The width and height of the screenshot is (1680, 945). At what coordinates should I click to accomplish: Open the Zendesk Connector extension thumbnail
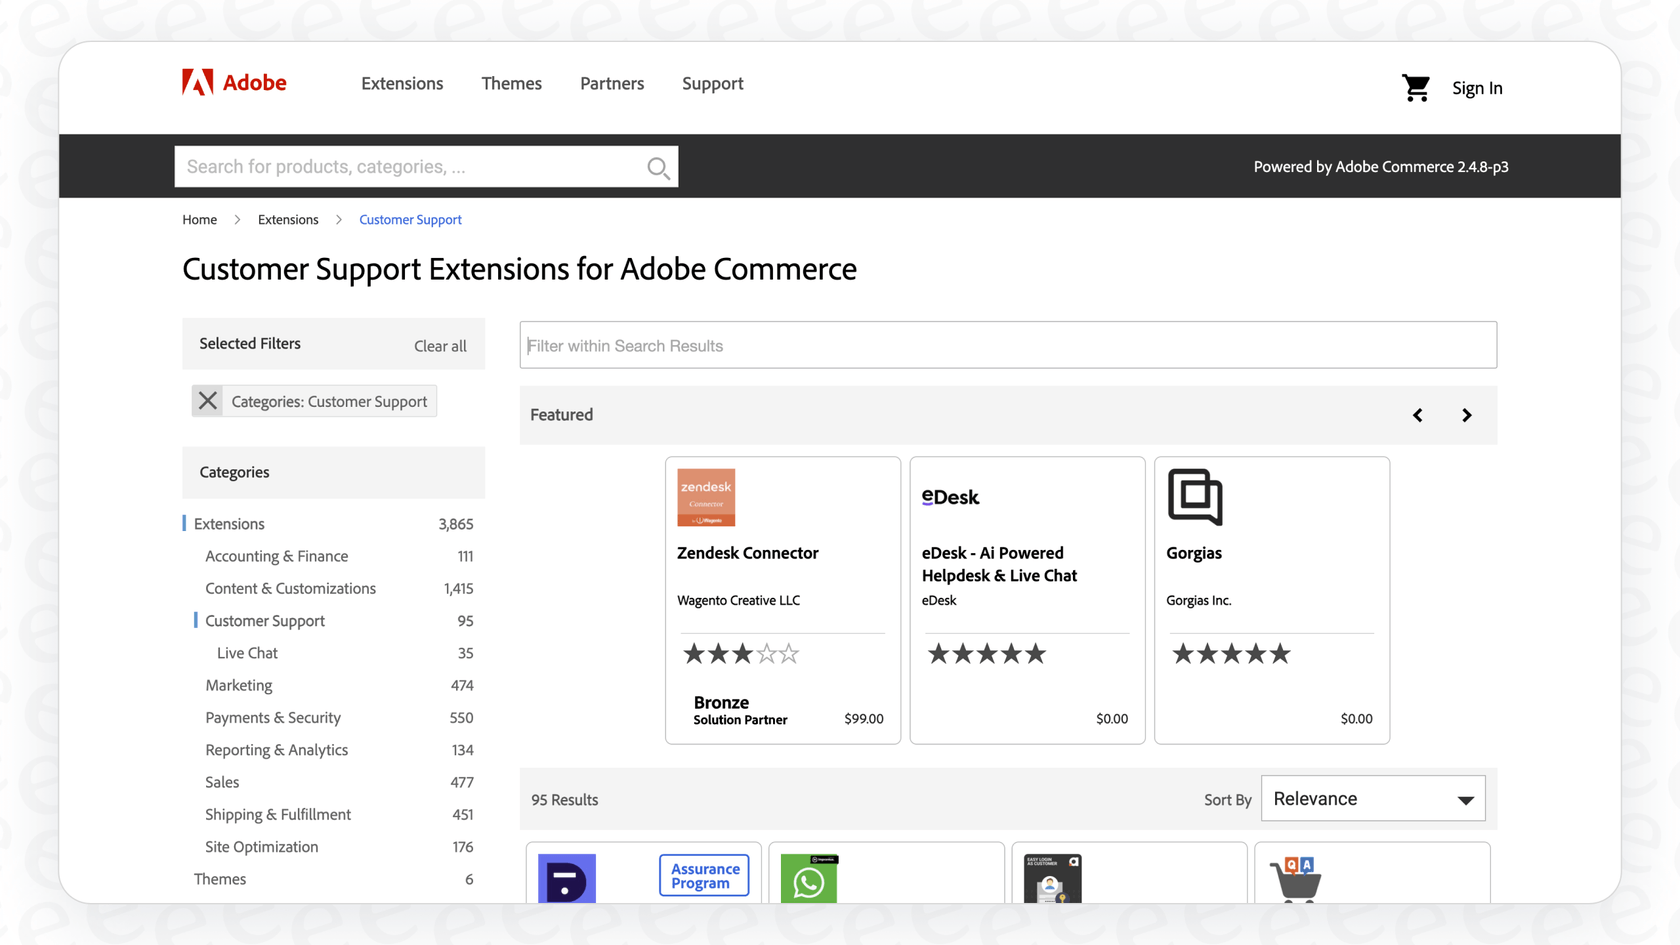point(705,497)
